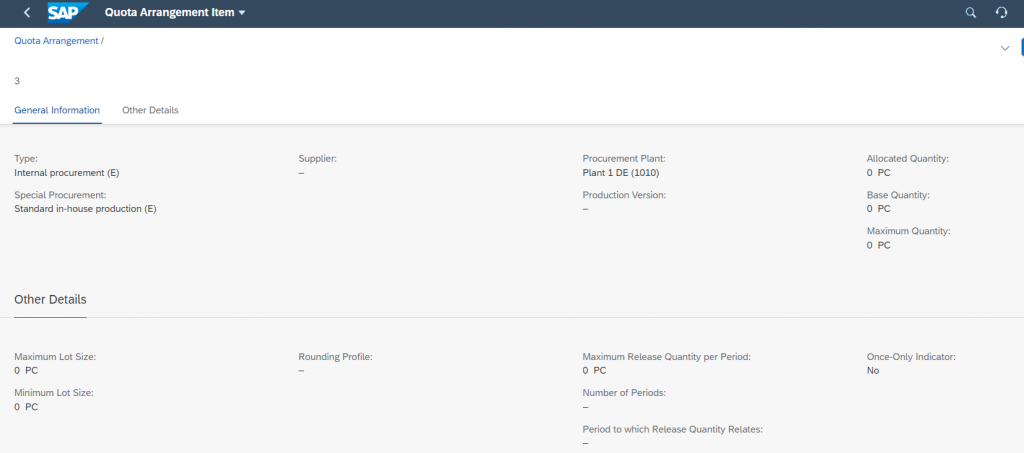Click the Supplier label

[x=317, y=159]
